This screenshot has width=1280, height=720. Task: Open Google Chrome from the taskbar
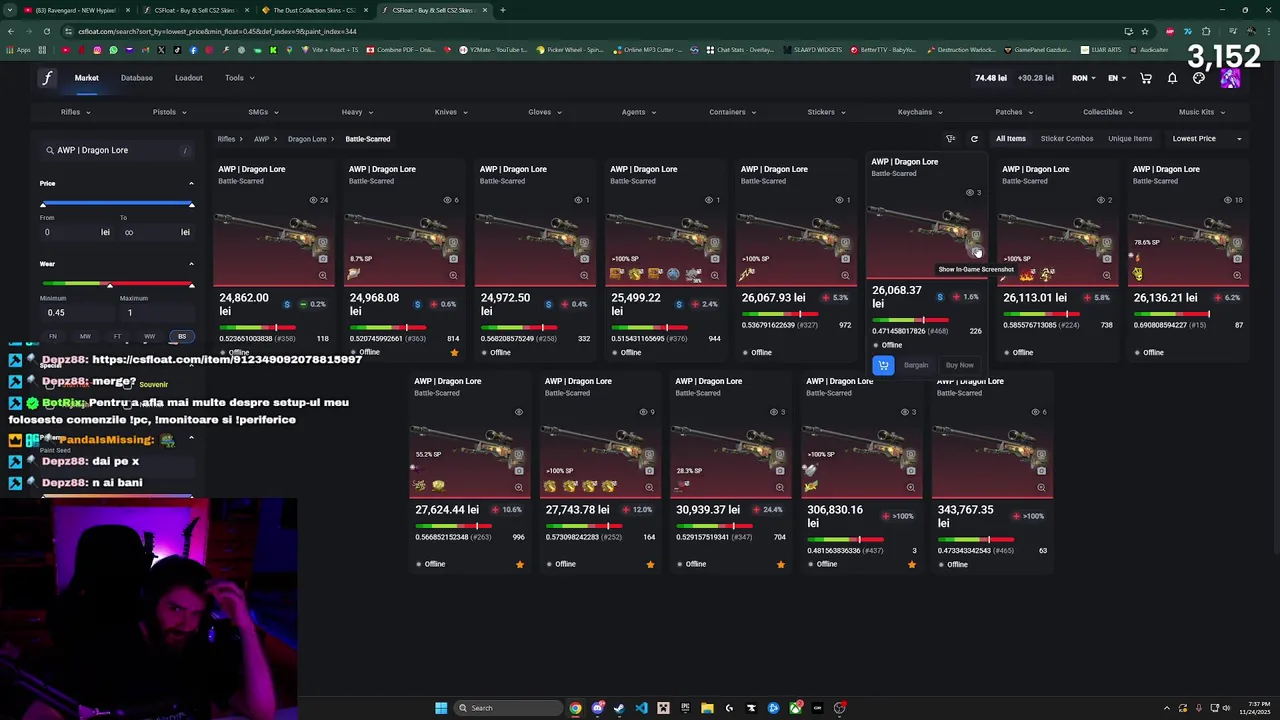click(x=575, y=708)
